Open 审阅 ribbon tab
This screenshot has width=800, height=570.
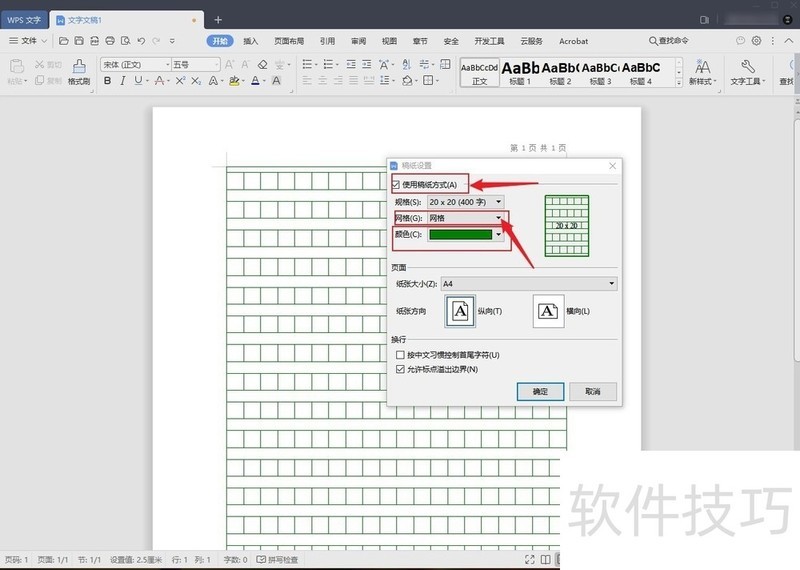[358, 41]
